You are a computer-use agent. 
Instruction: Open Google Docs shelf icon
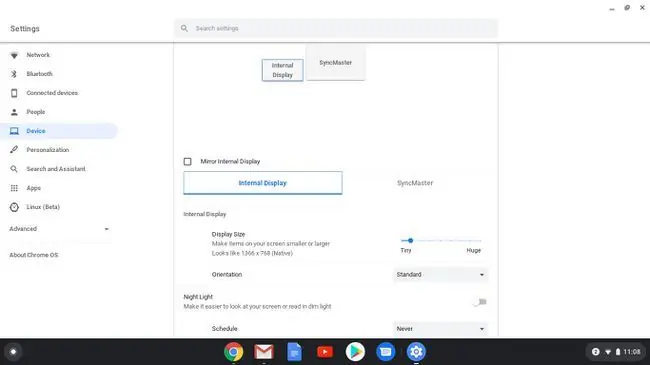294,352
